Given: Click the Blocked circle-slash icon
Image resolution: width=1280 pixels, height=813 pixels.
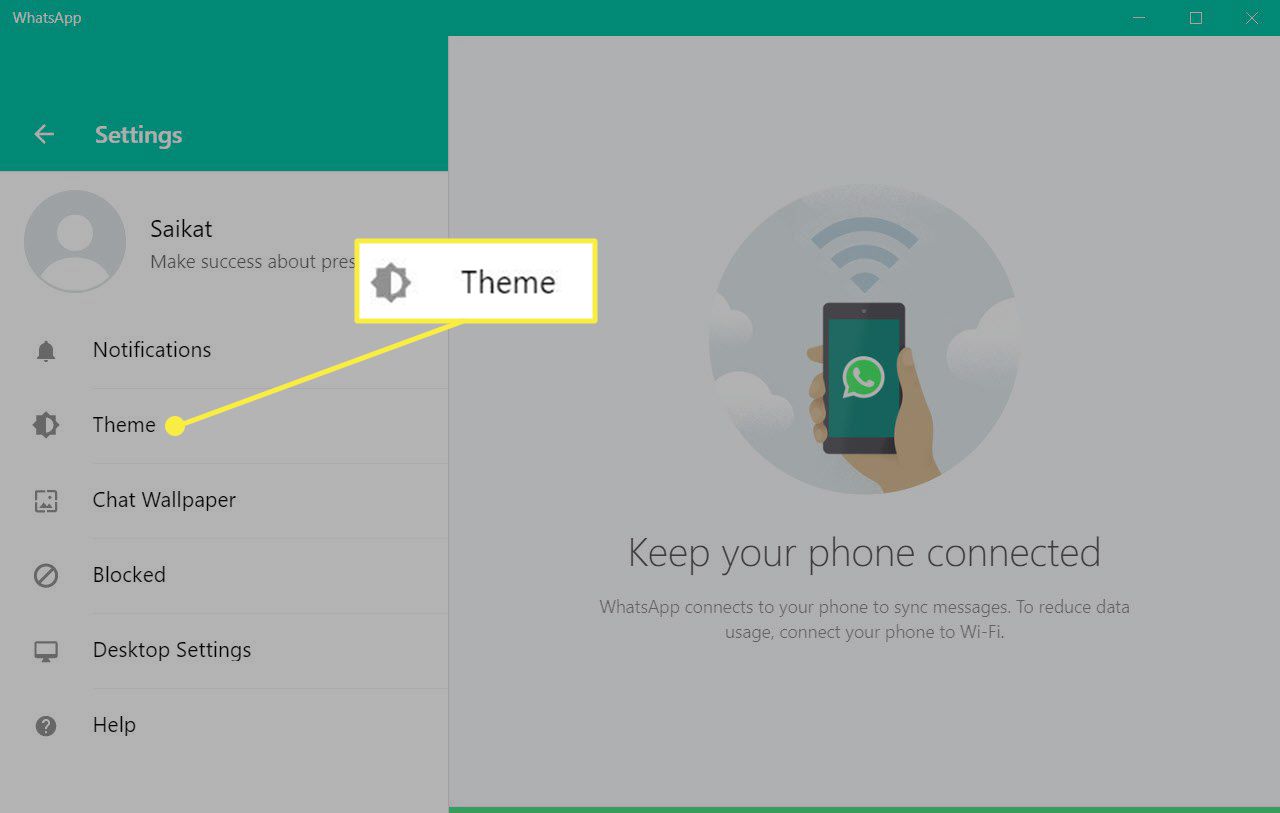Looking at the screenshot, I should point(46,576).
